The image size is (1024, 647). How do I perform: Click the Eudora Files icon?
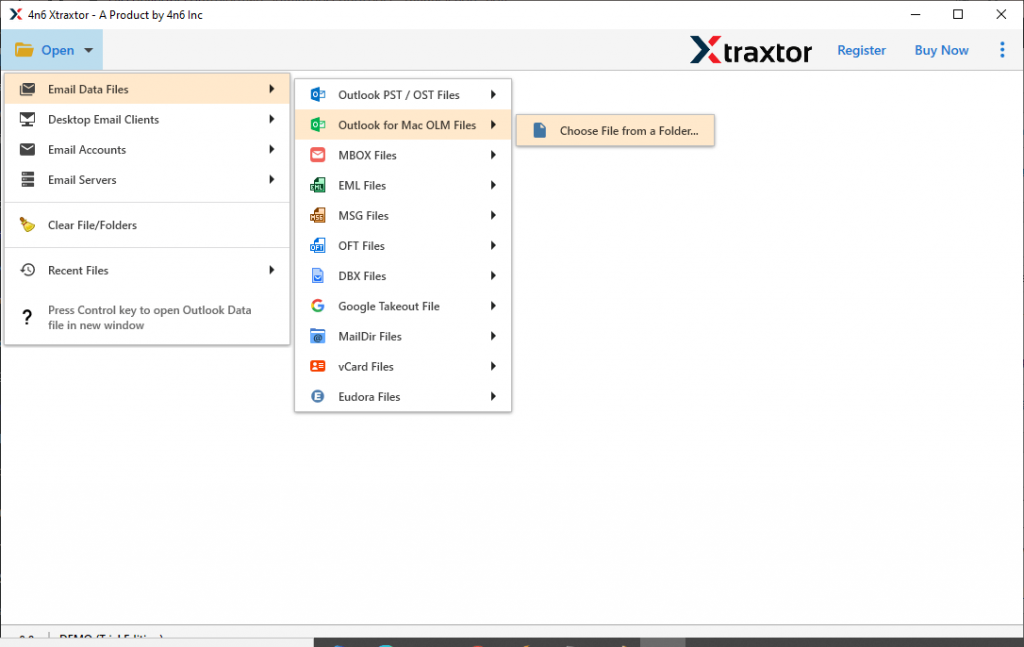point(318,397)
